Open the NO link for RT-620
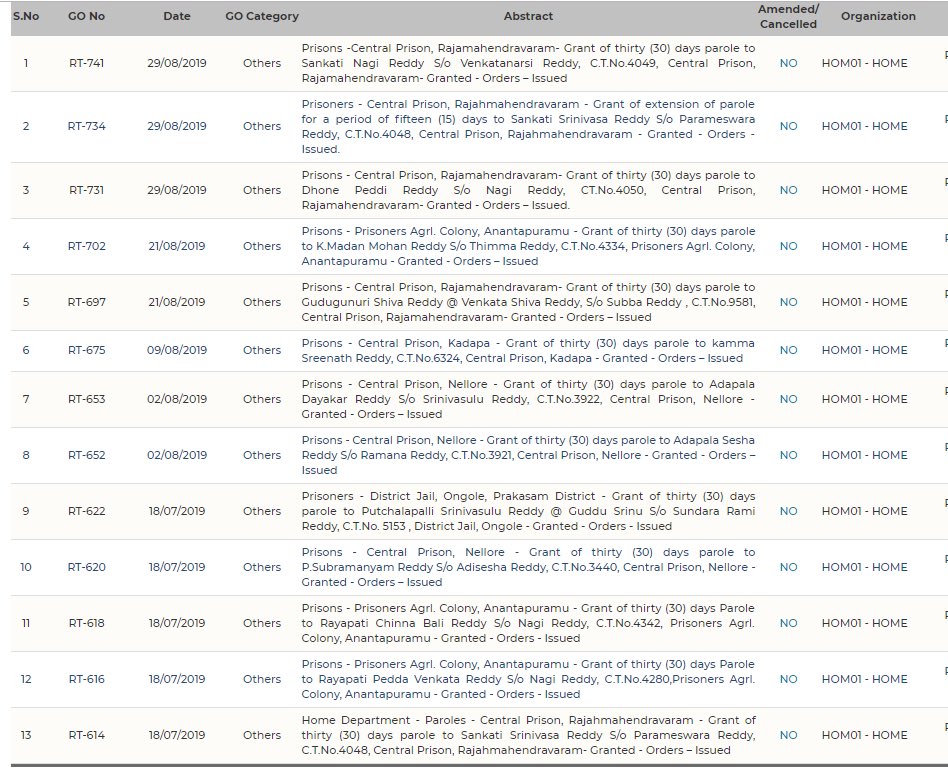This screenshot has height=776, width=948. click(788, 567)
